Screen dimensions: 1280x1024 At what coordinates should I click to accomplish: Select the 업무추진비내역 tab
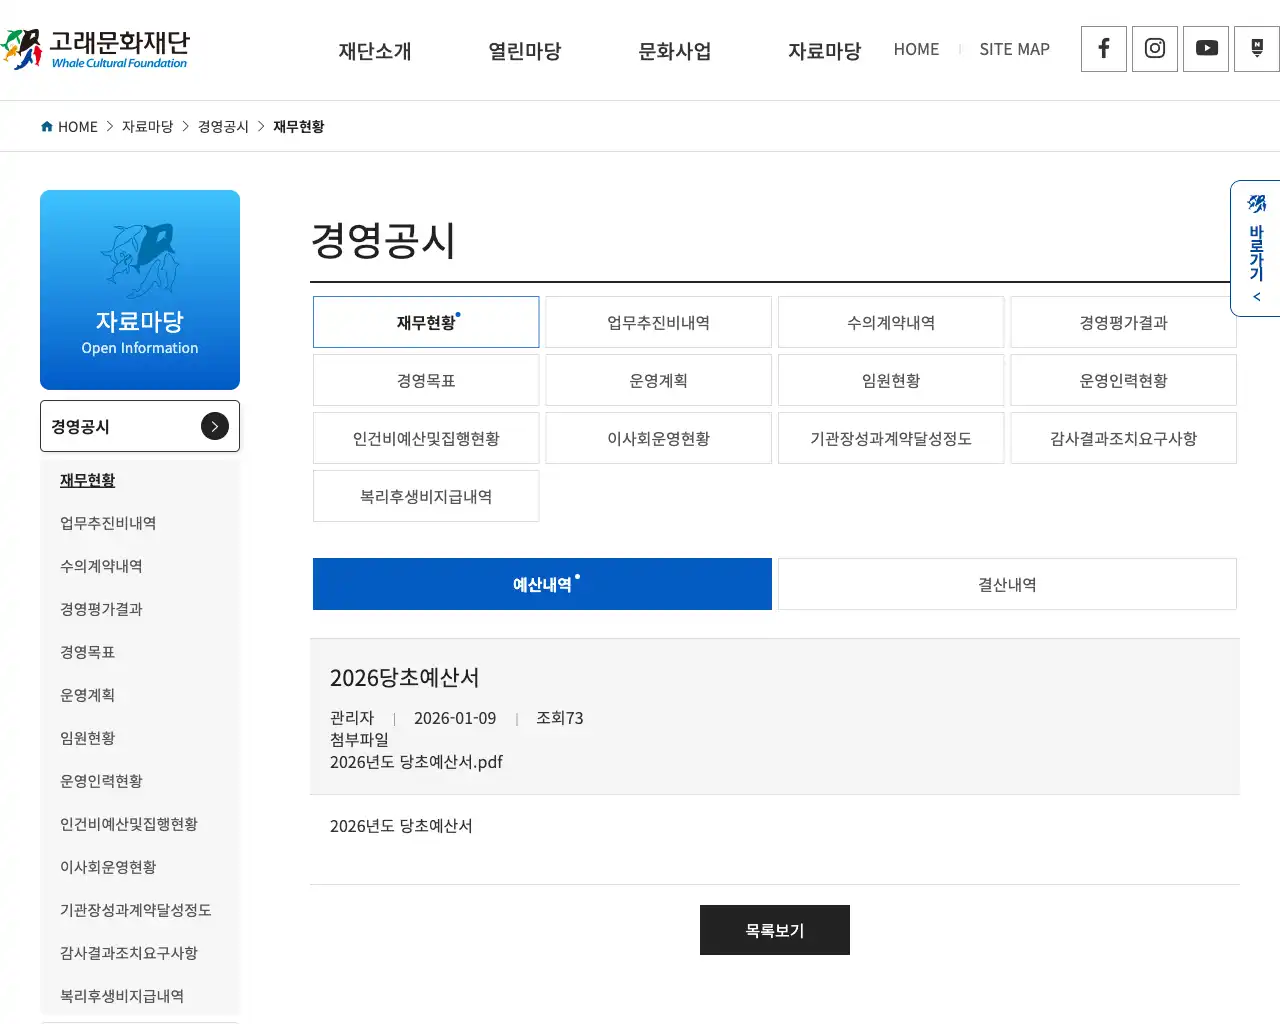pos(658,322)
